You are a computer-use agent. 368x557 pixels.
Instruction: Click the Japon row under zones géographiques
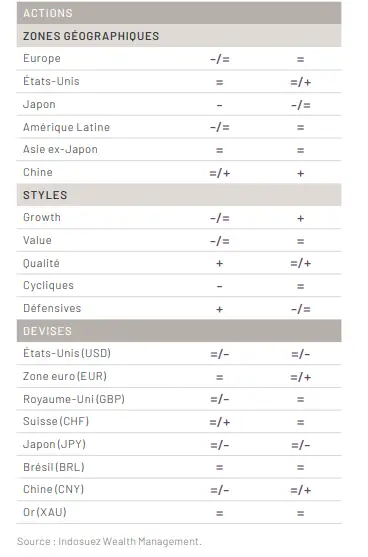(179, 104)
